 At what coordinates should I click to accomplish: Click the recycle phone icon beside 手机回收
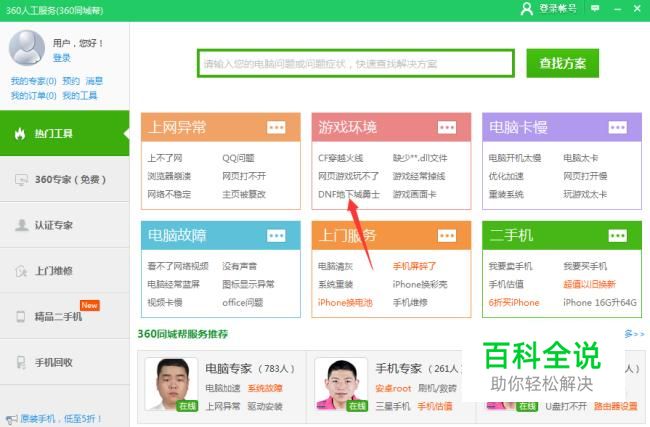21,362
